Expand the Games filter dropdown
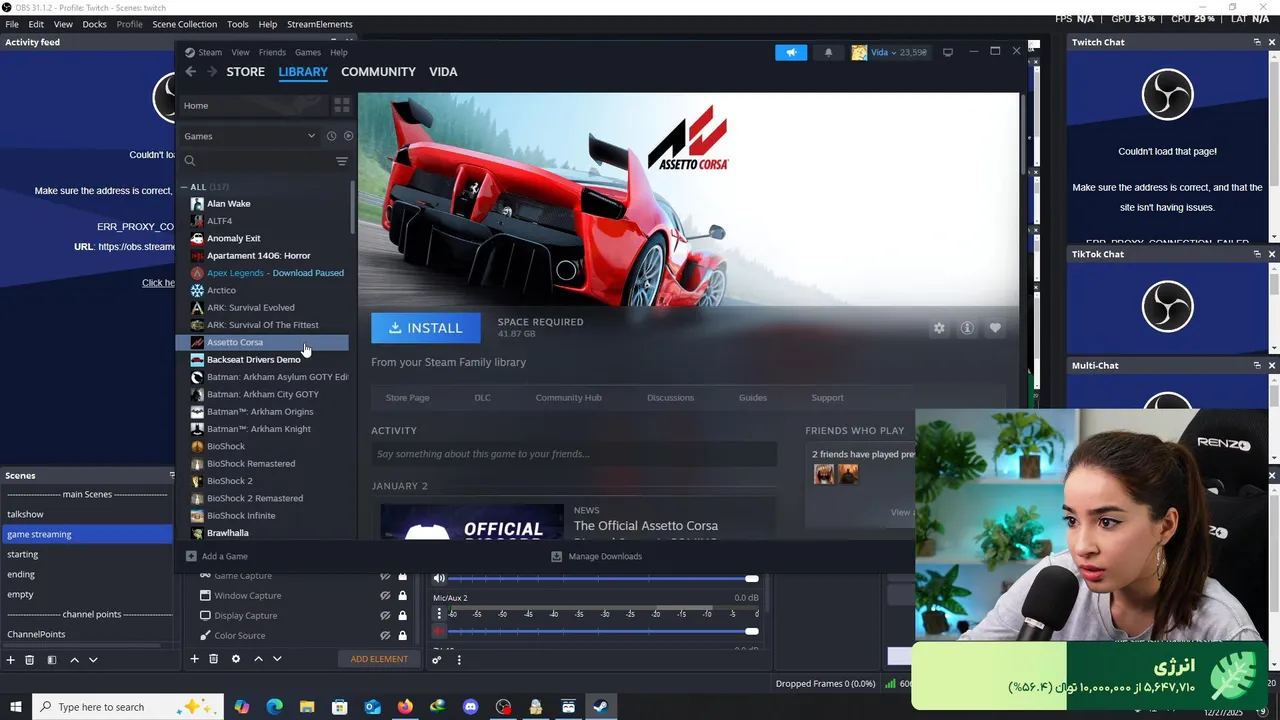Screen dimensions: 1280x720 tap(311, 136)
